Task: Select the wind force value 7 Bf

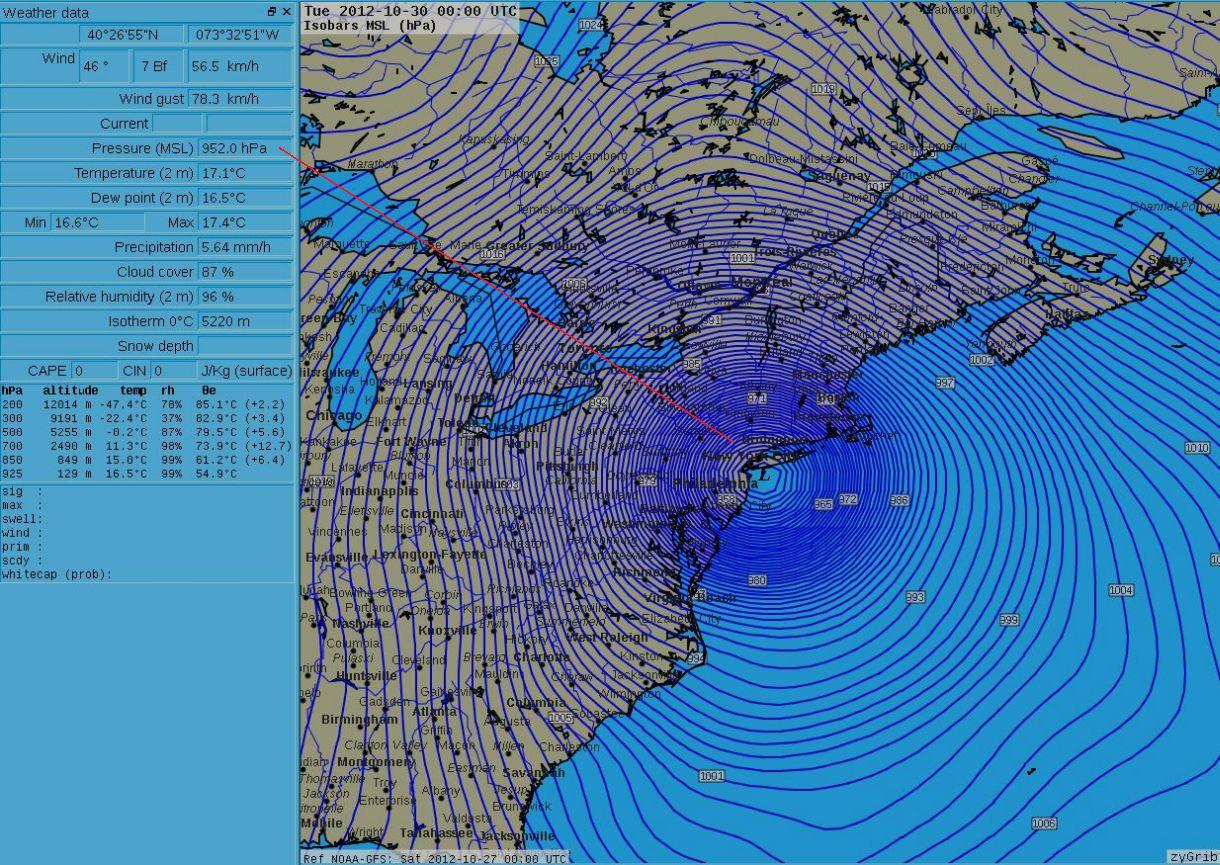Action: coord(160,66)
